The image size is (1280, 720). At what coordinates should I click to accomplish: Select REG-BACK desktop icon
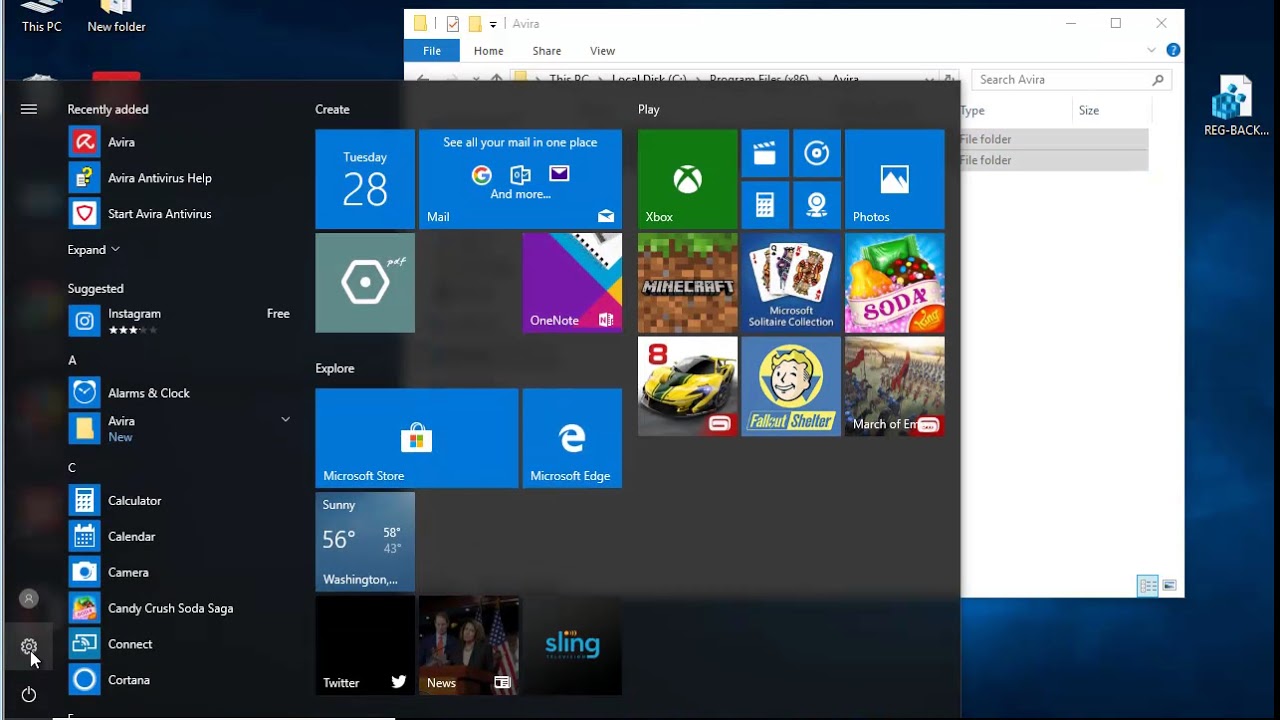coord(1236,107)
